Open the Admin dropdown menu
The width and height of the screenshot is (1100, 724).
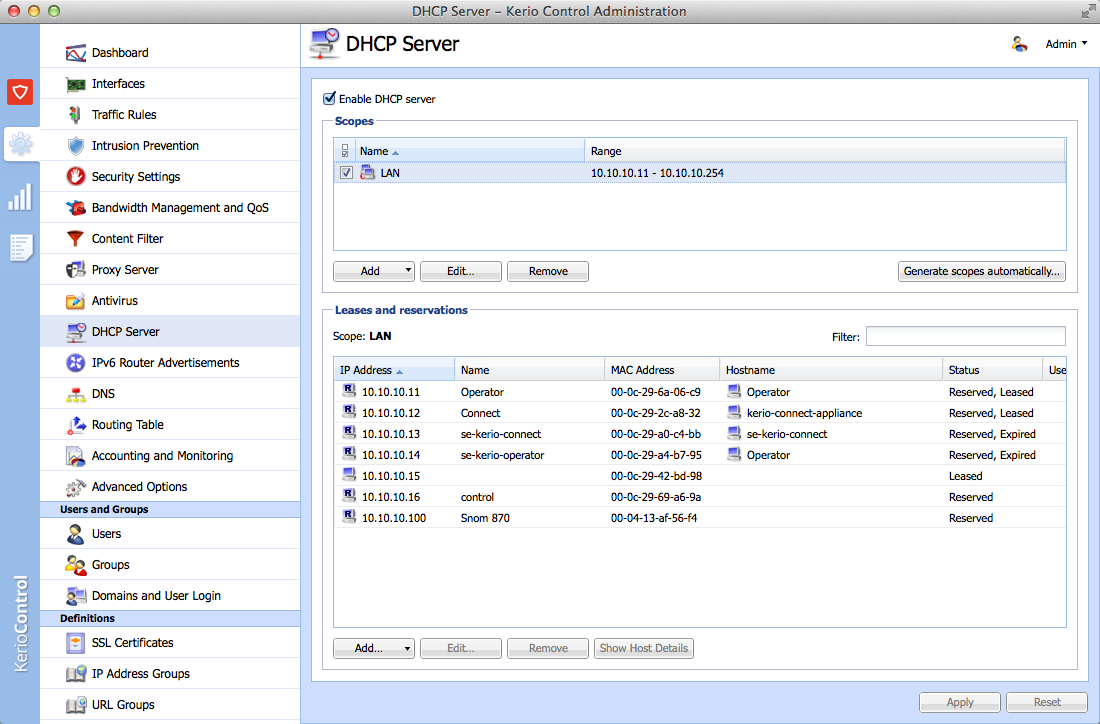(x=1066, y=44)
